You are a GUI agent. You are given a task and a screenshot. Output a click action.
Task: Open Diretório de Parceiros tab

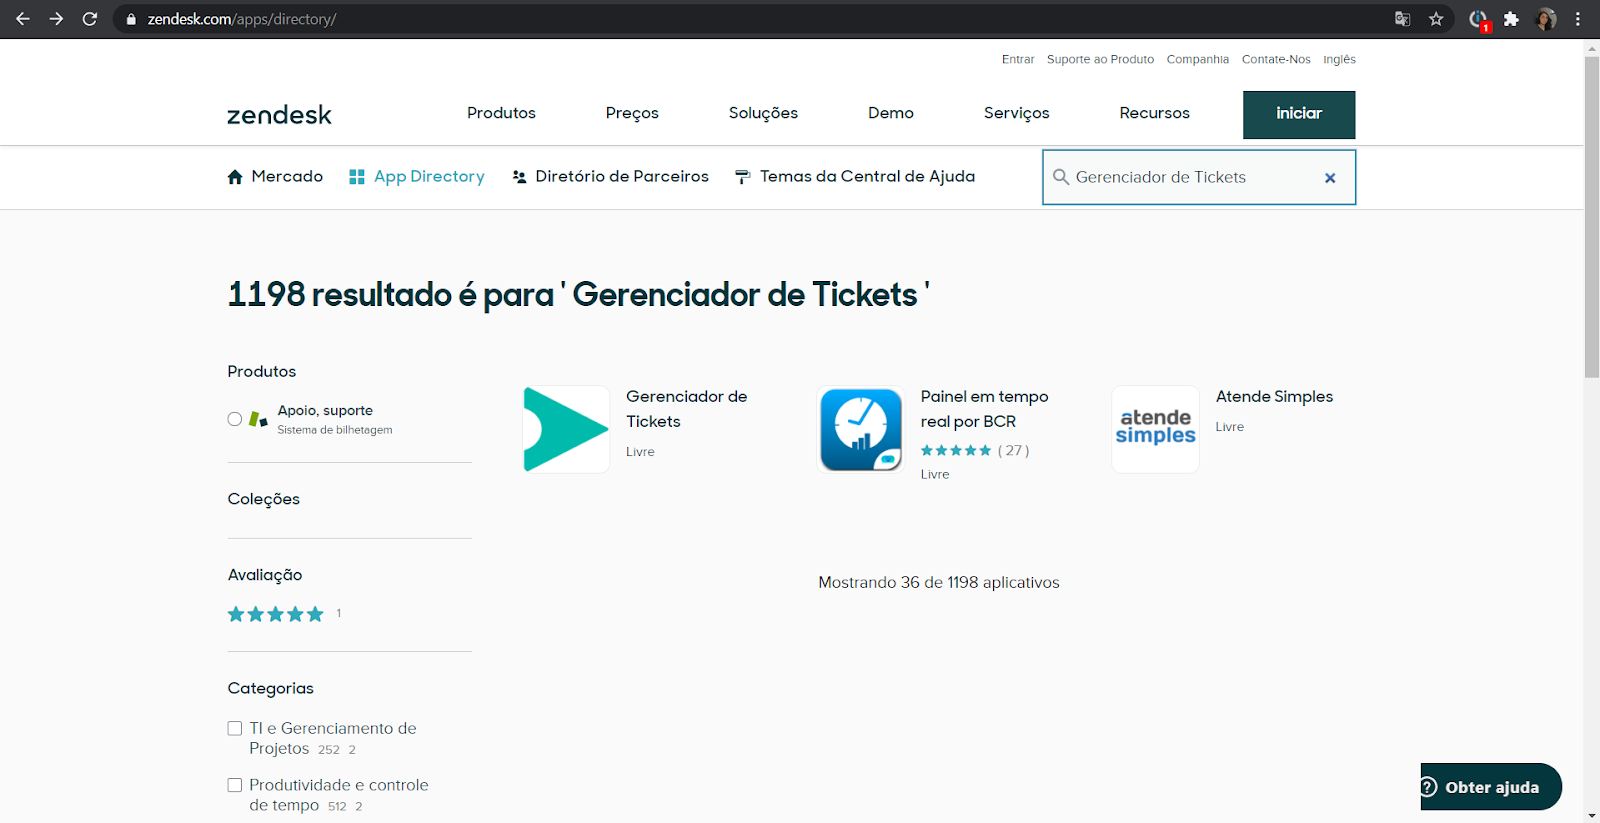[610, 177]
